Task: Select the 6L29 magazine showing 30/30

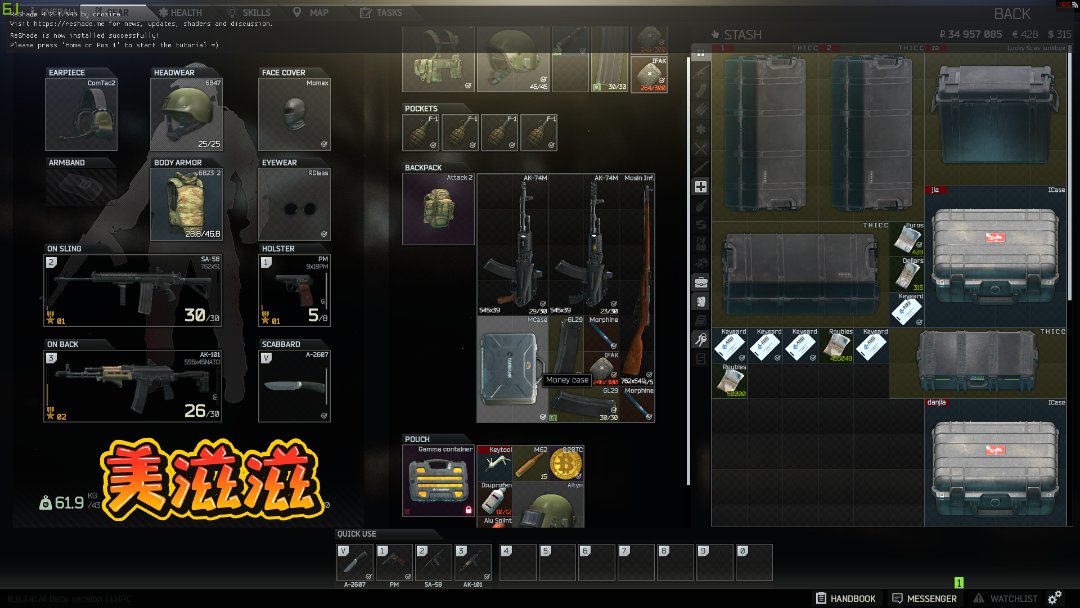Action: [584, 404]
